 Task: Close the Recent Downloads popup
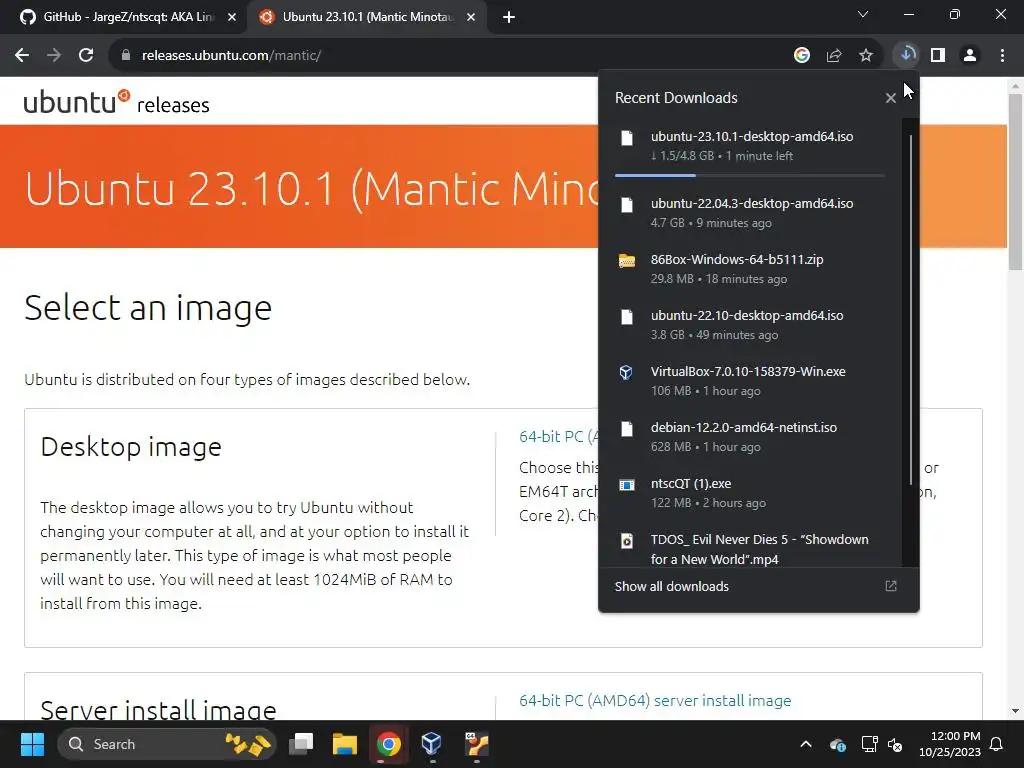click(x=890, y=98)
